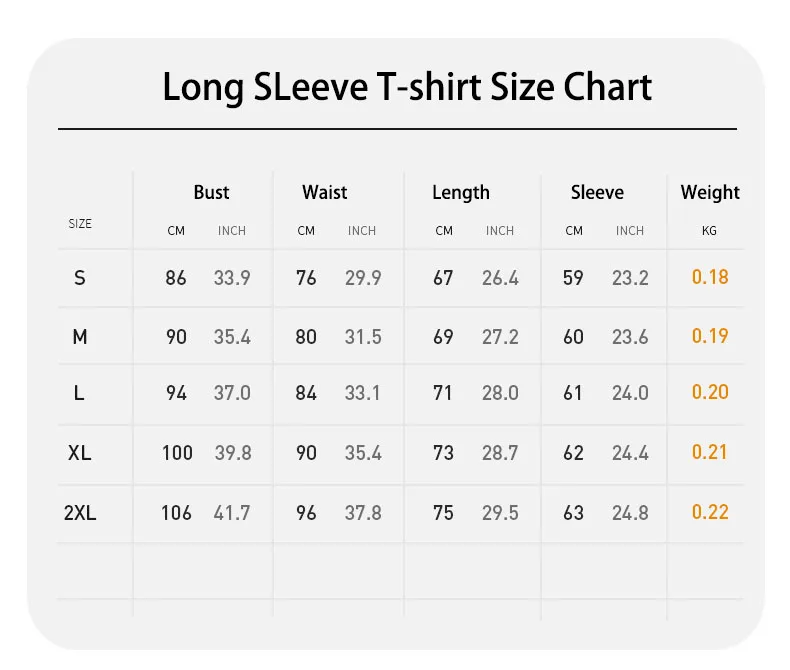The width and height of the screenshot is (790, 670).
Task: Select the 28.0 length inch value
Action: pos(500,393)
